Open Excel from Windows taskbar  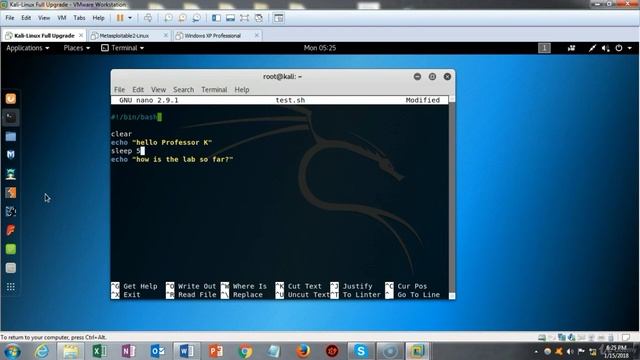(x=99, y=351)
